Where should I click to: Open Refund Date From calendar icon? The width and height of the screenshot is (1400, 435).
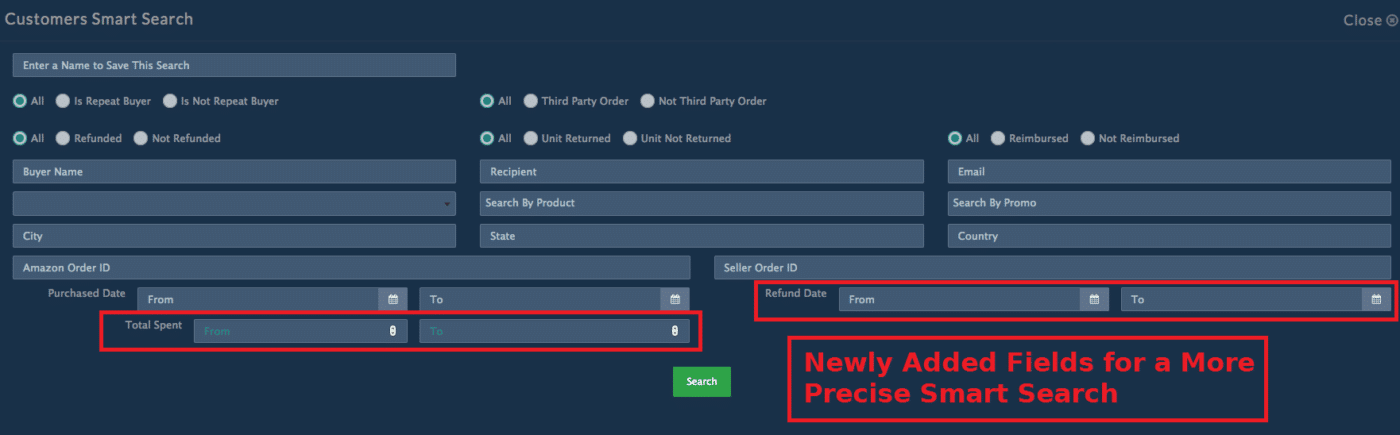1095,299
